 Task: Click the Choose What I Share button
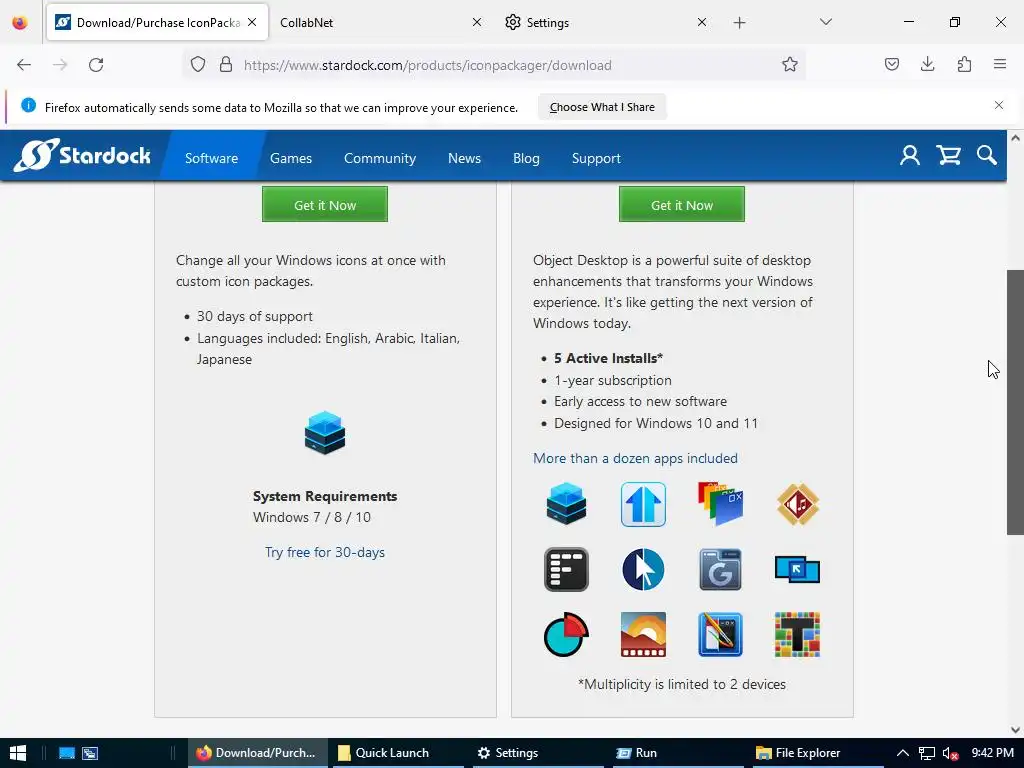pyautogui.click(x=601, y=107)
